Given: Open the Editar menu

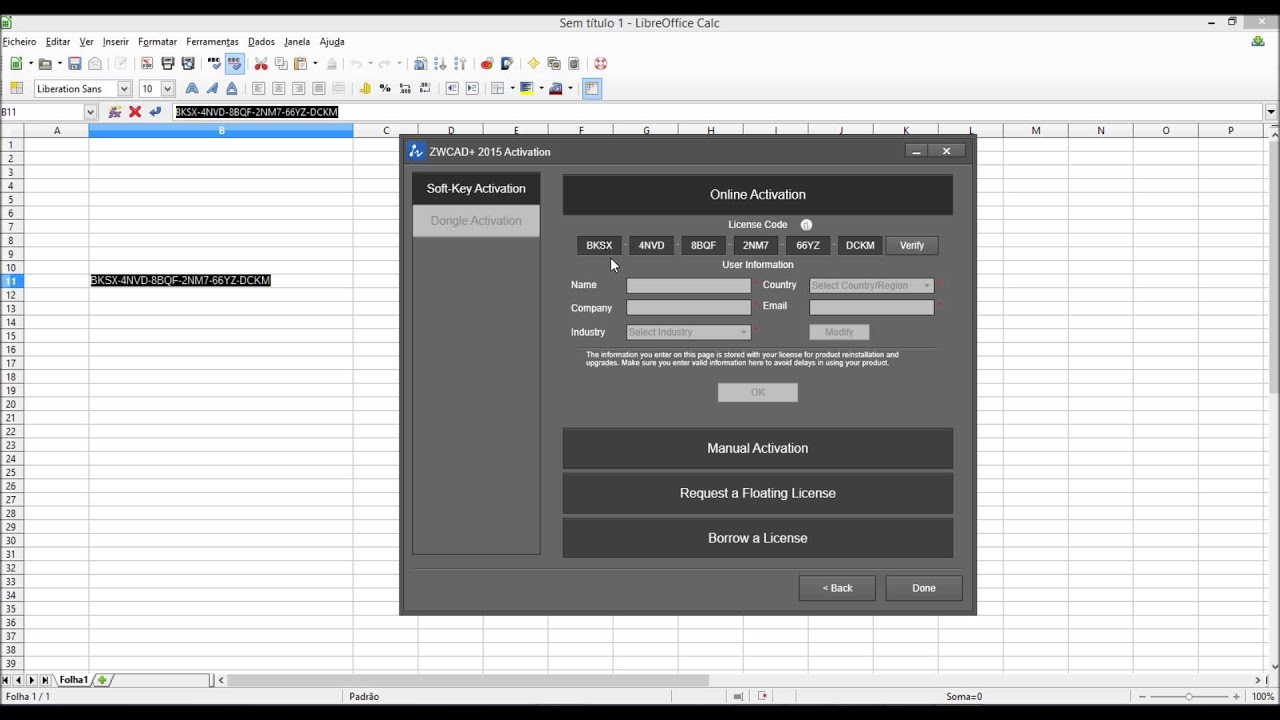Looking at the screenshot, I should 58,42.
